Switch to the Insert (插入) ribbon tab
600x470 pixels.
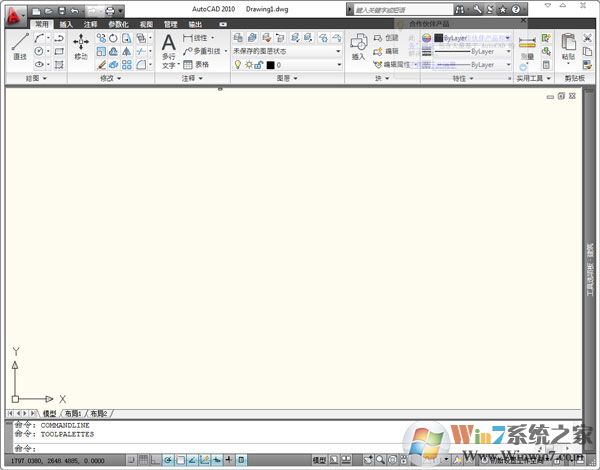(66, 24)
